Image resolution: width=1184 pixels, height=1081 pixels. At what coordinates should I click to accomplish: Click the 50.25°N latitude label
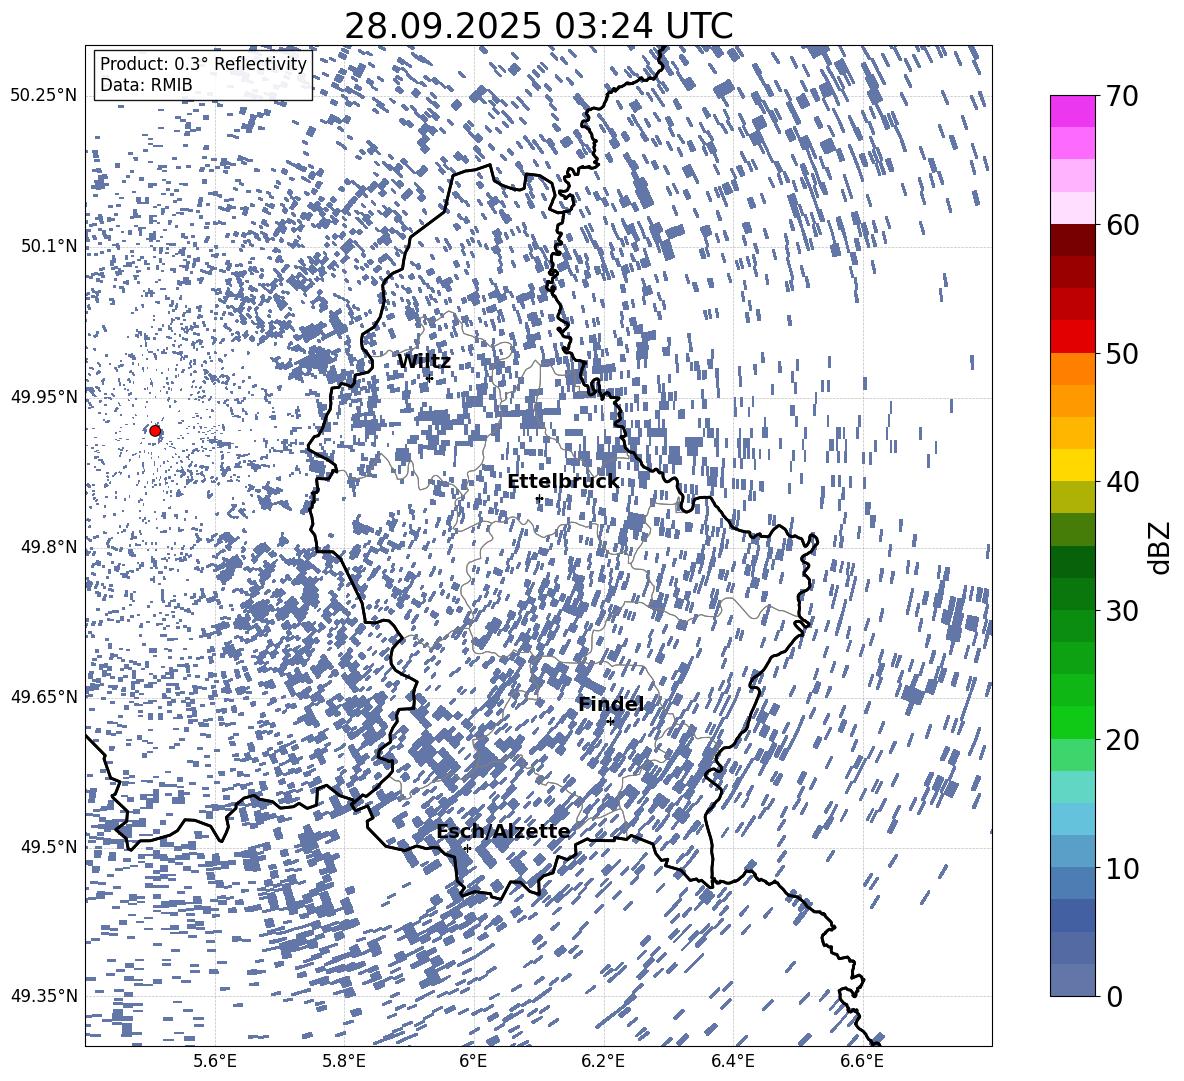(x=43, y=96)
